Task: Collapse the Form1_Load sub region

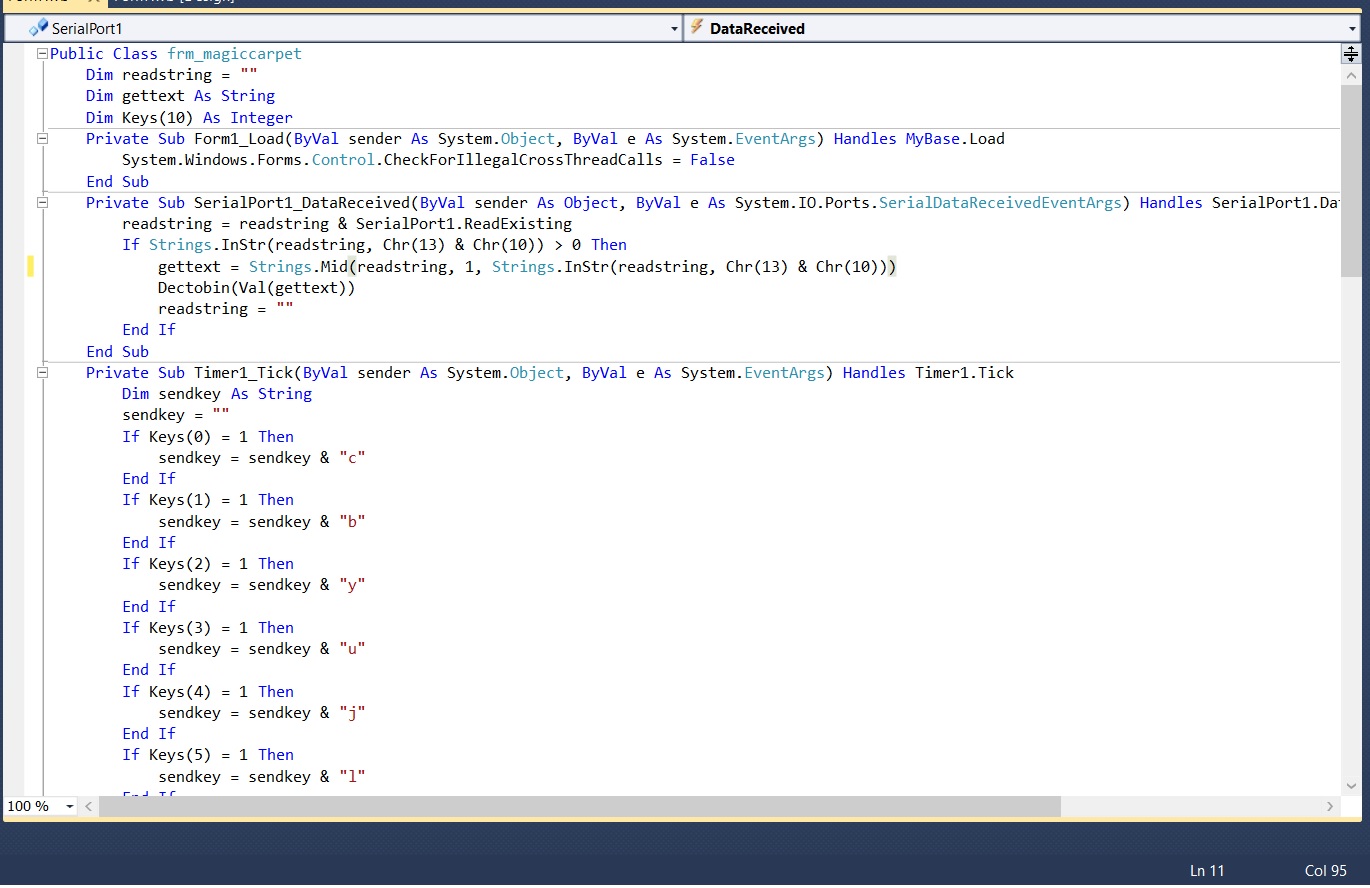Action: coord(41,139)
